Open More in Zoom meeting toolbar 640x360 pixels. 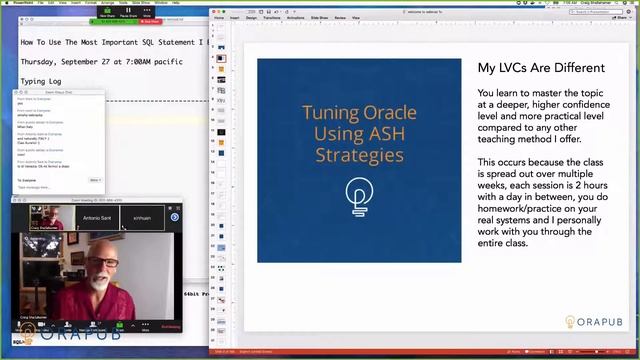[145, 326]
